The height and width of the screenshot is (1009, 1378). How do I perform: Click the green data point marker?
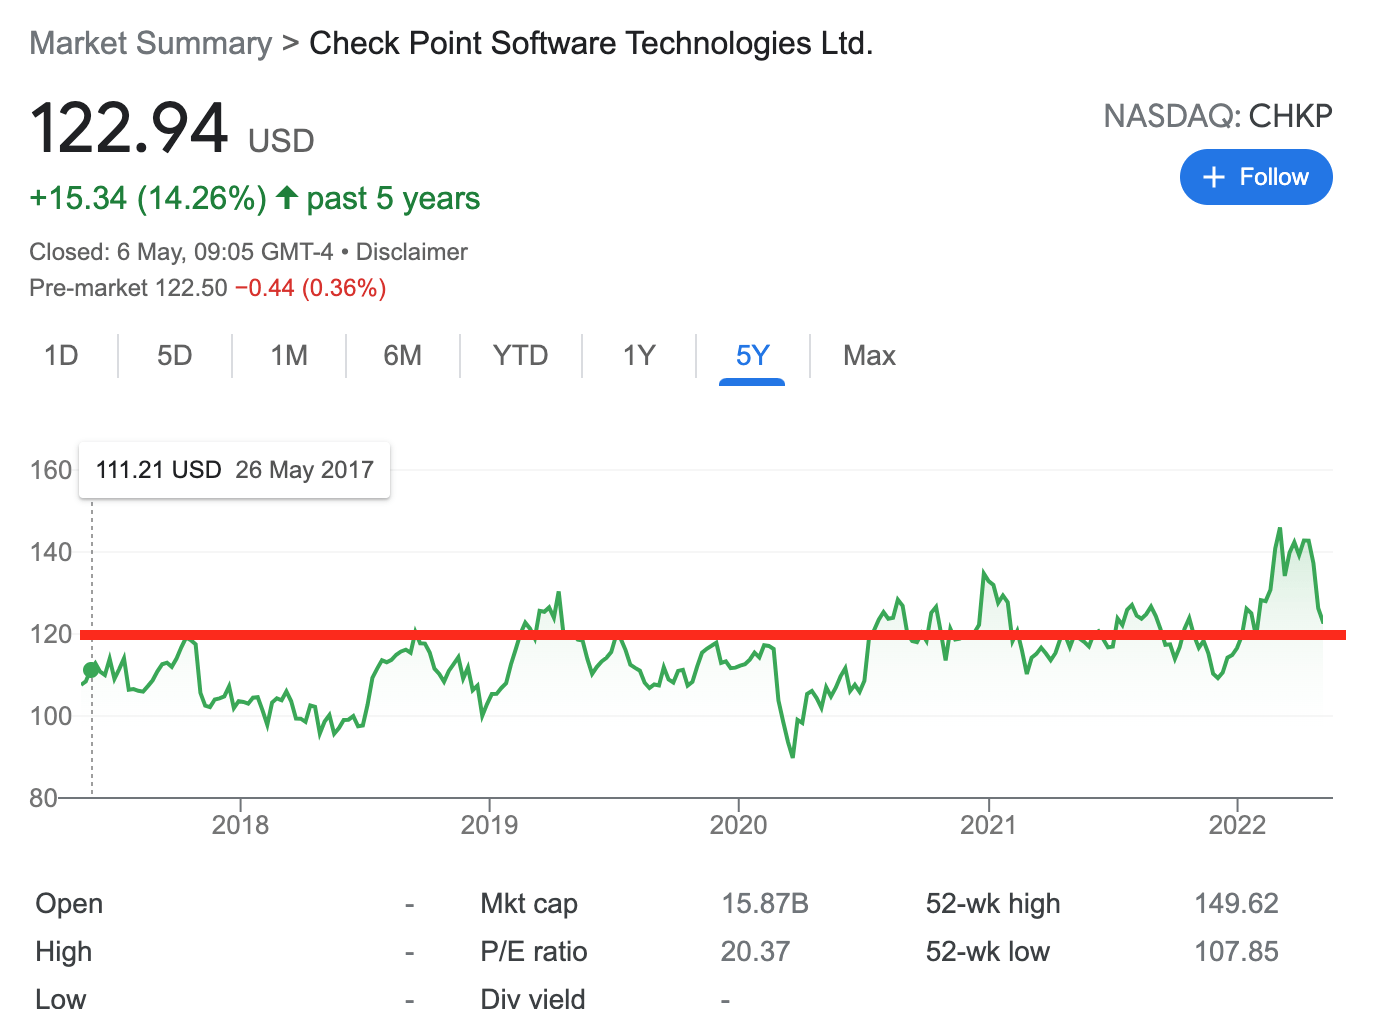point(92,670)
